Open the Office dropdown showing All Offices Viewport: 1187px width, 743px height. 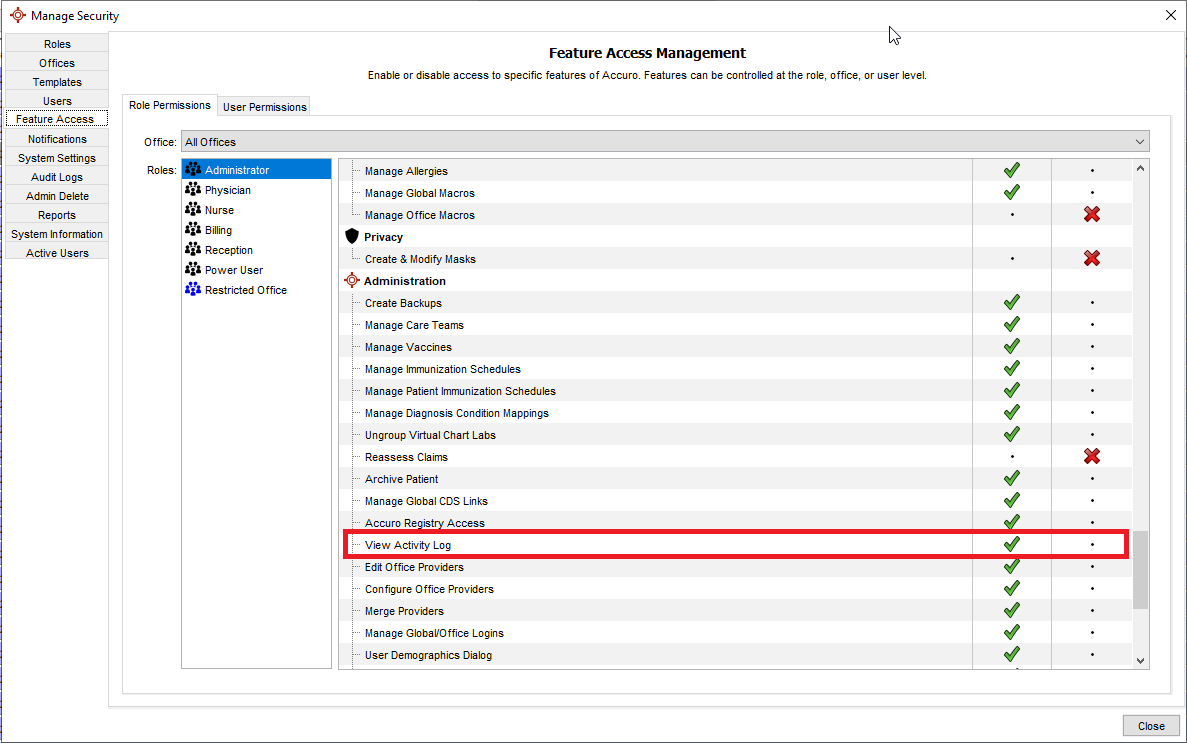click(664, 142)
